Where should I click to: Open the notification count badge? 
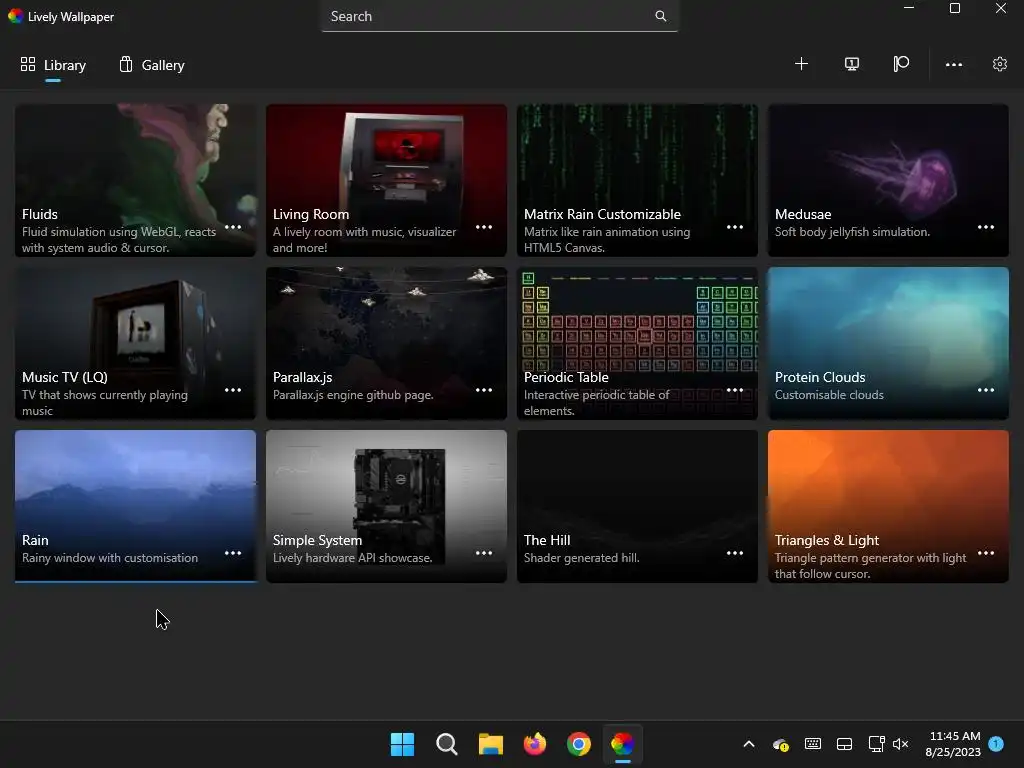coord(996,744)
